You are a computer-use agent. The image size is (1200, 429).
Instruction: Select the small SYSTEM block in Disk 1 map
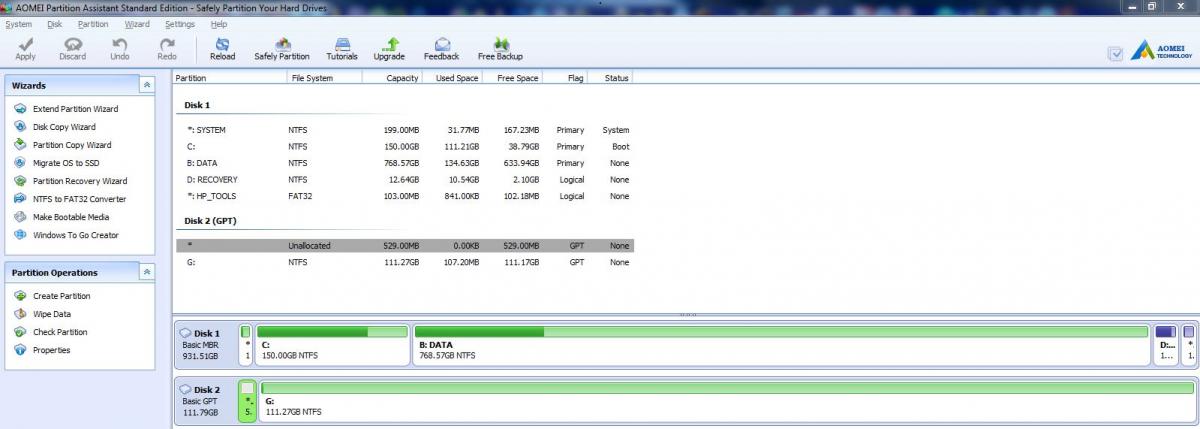[246, 344]
